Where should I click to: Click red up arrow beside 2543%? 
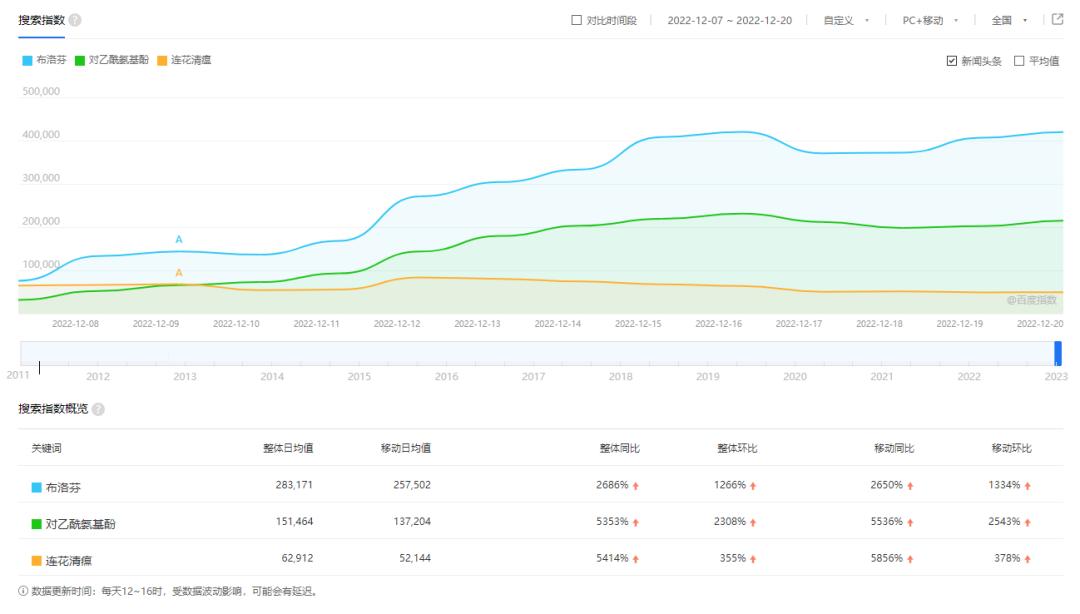pos(1028,522)
